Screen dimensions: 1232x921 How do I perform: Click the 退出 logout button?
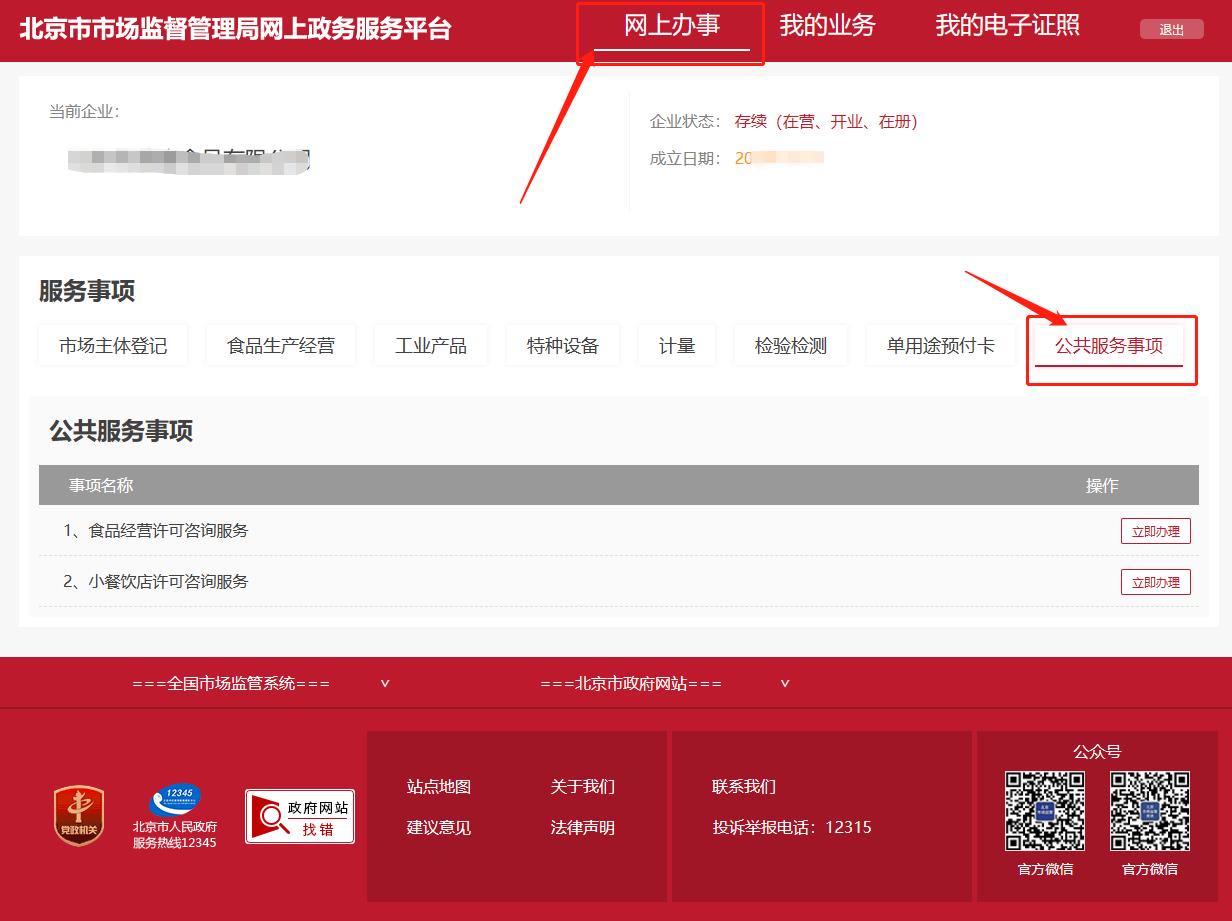coord(1171,30)
